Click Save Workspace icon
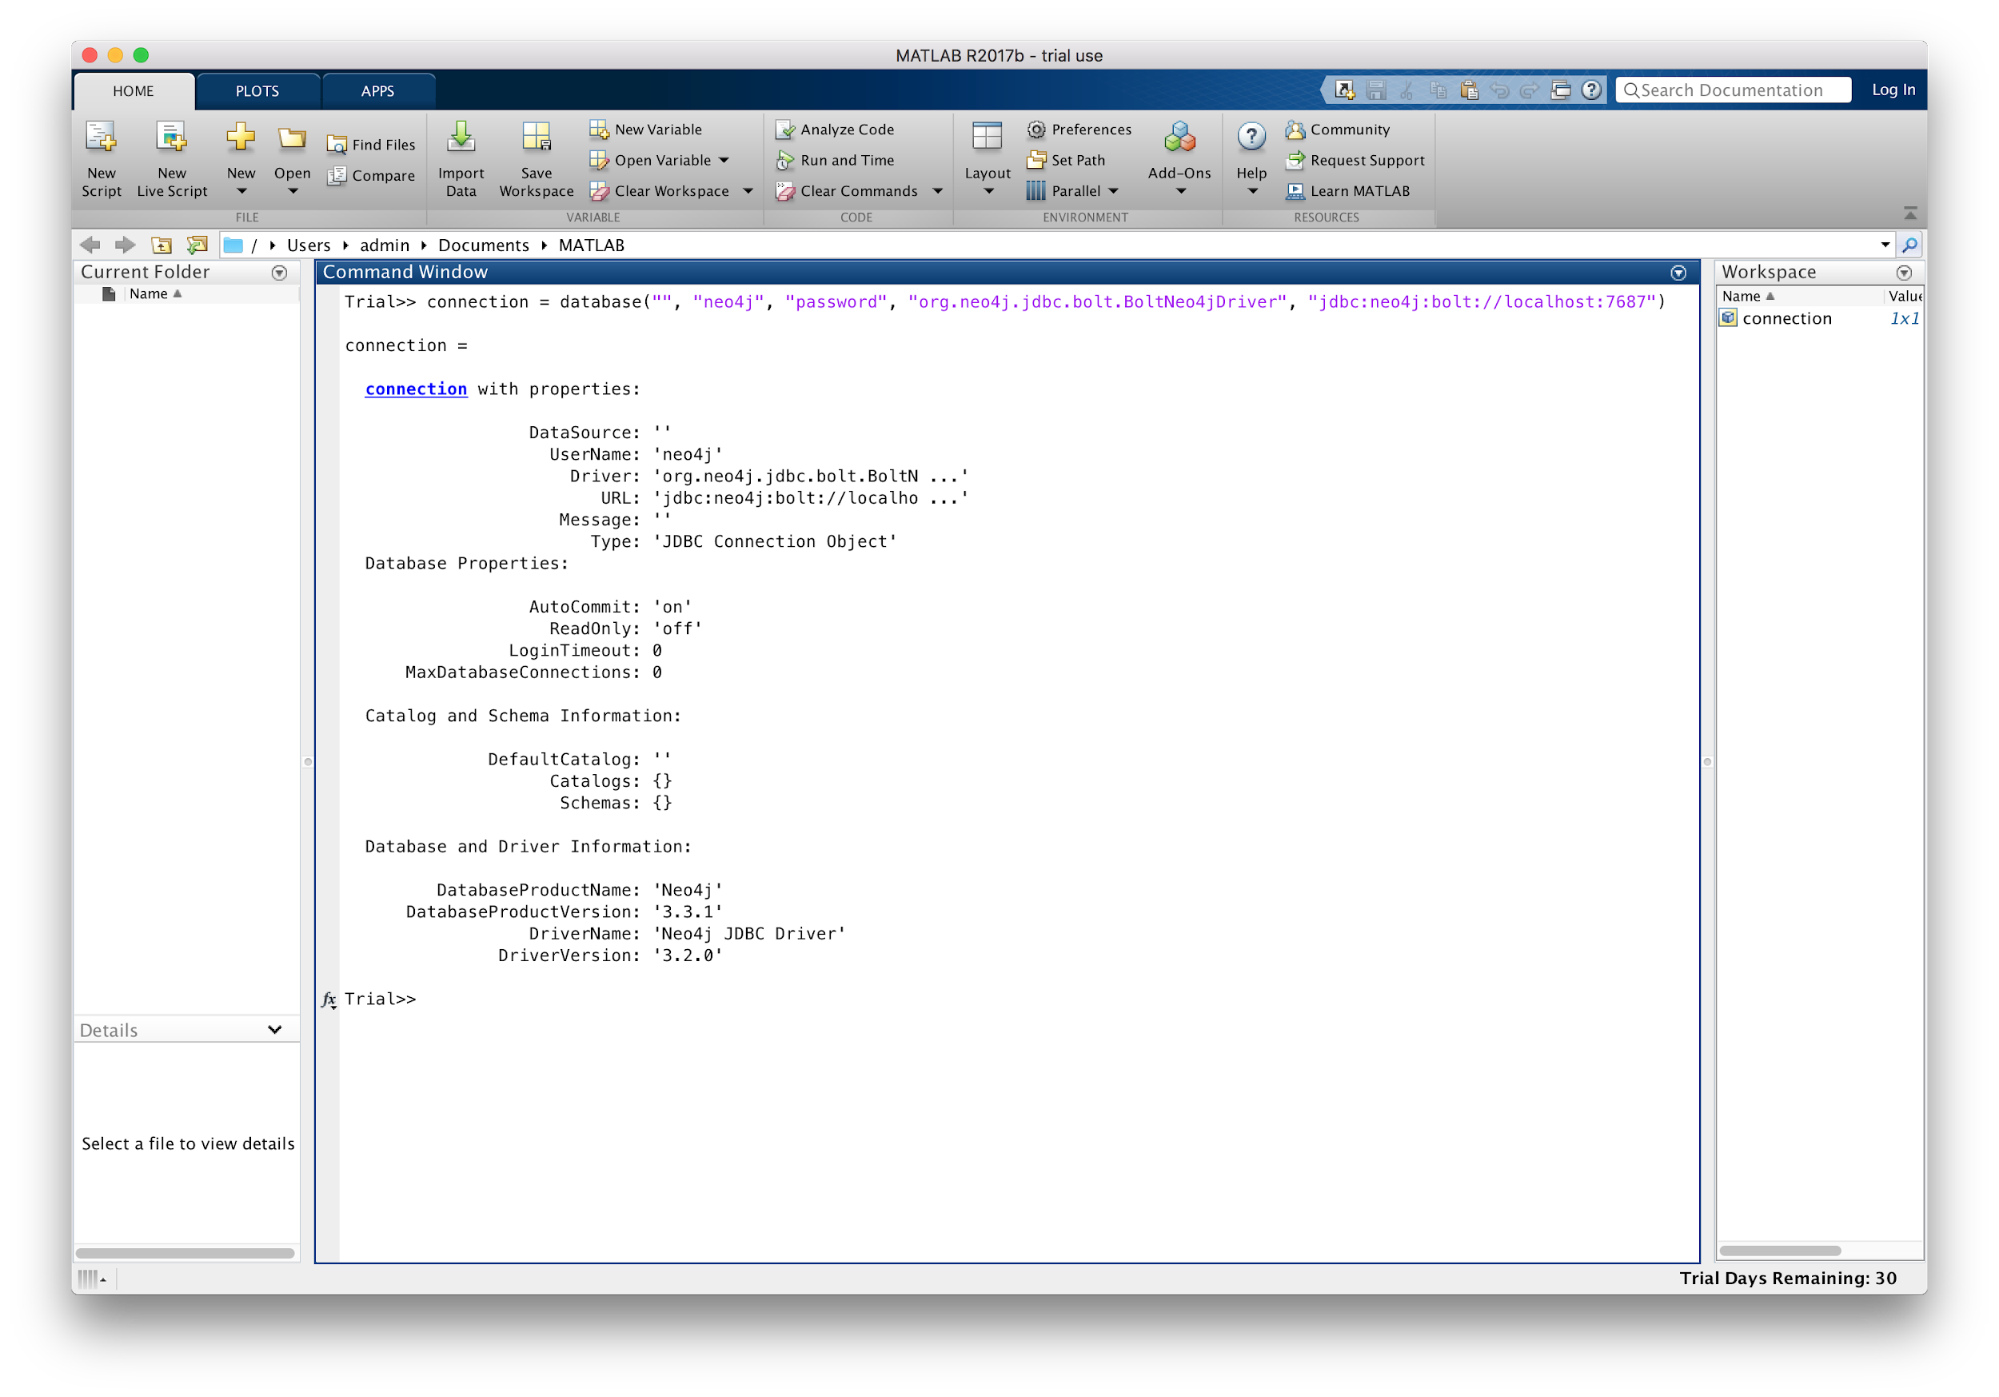 [536, 138]
